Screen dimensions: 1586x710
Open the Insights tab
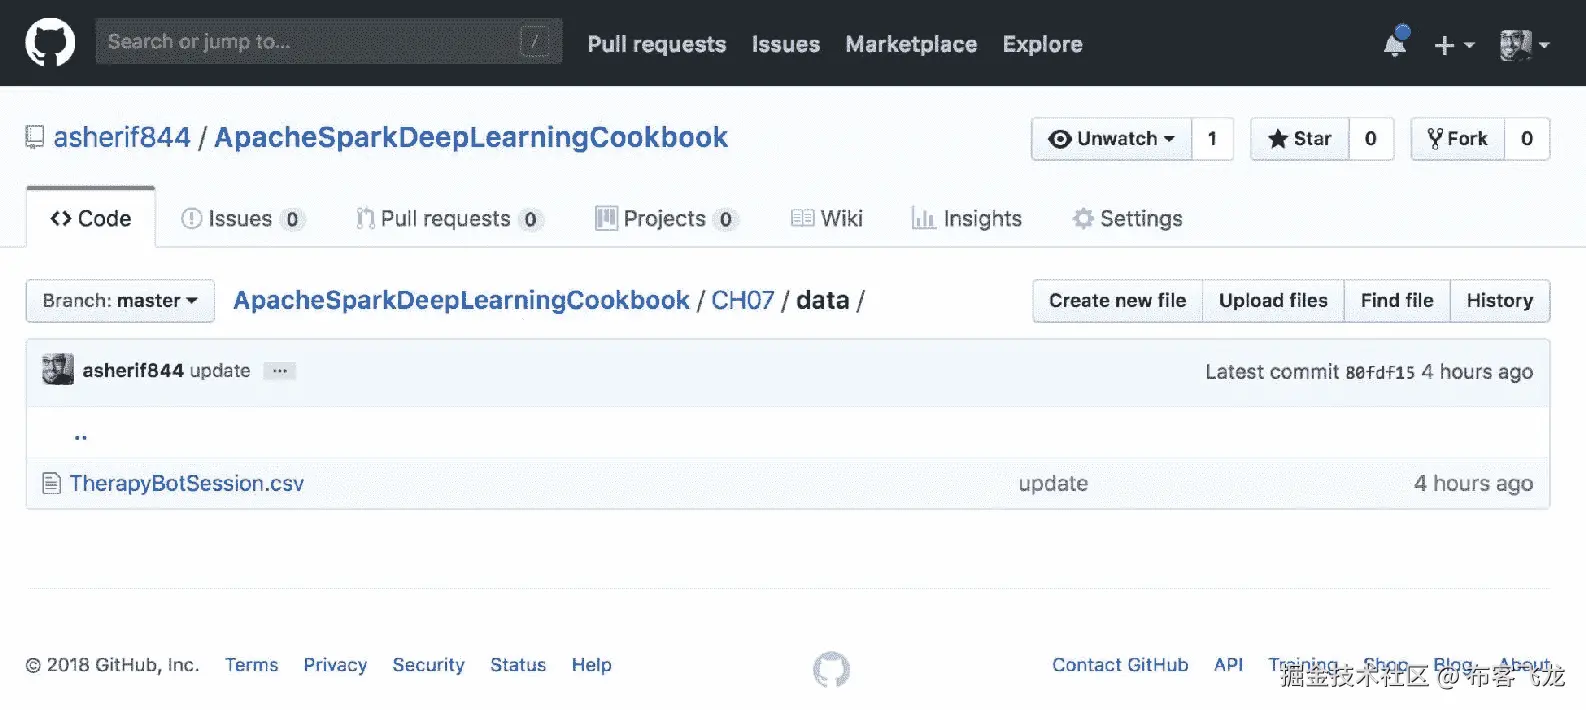[x=966, y=219]
